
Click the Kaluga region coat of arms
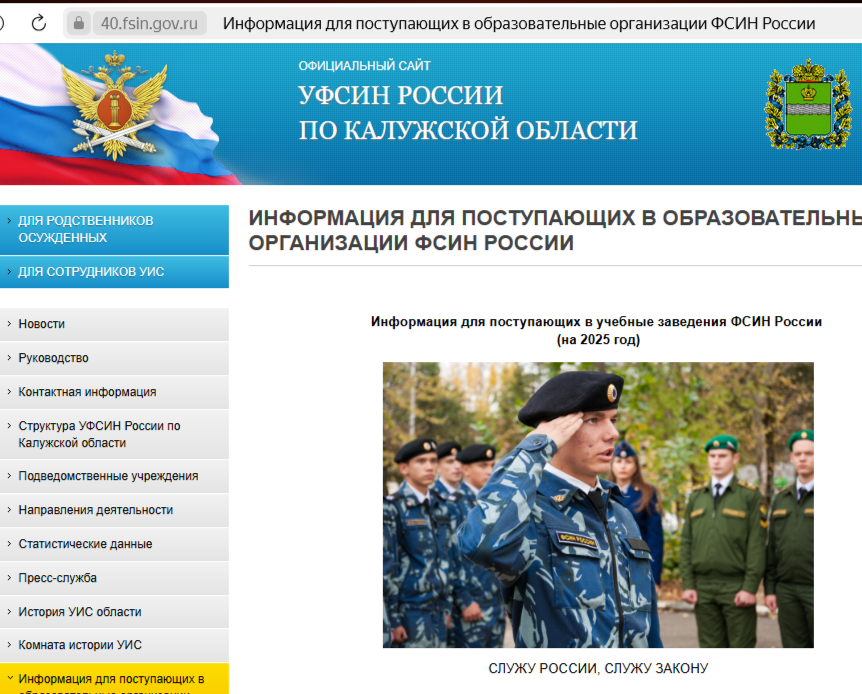(x=808, y=104)
